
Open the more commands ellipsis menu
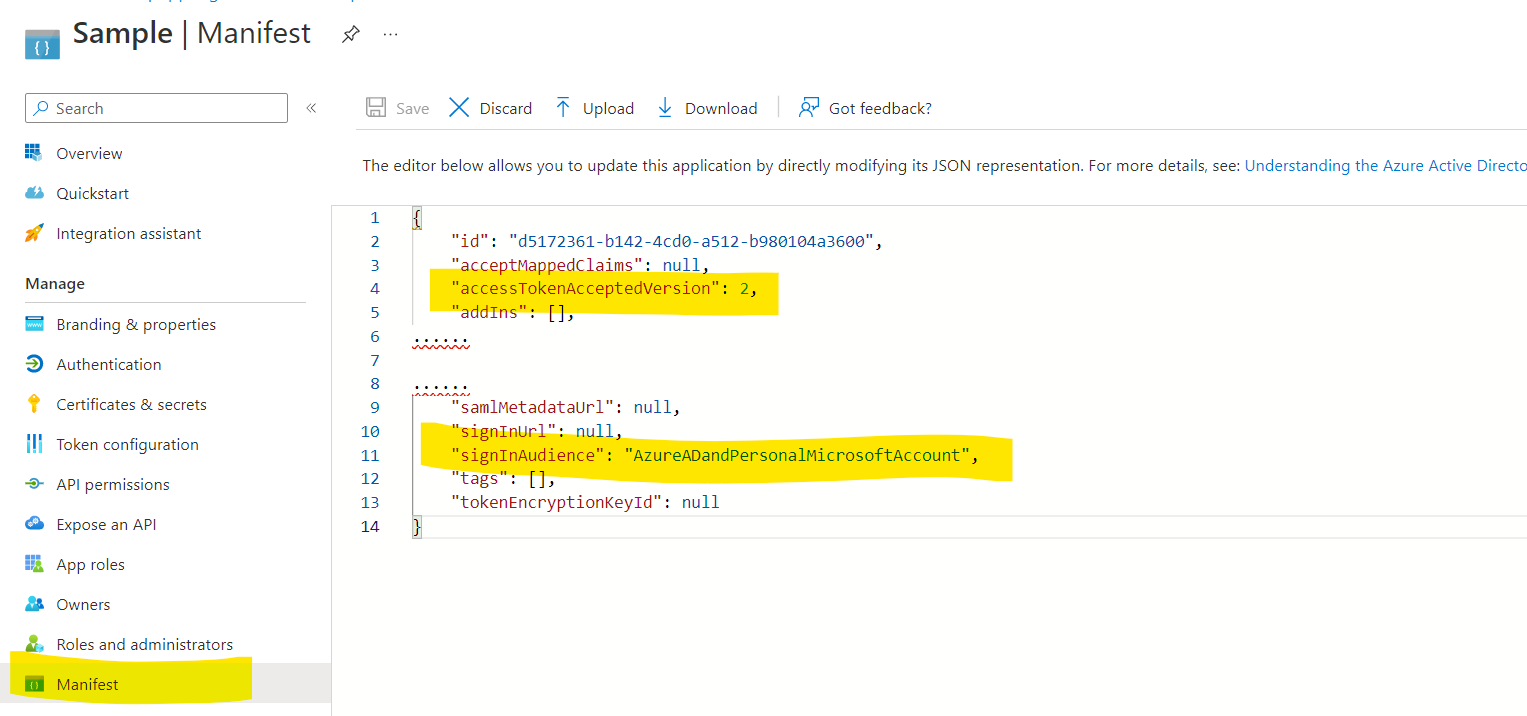(x=390, y=33)
